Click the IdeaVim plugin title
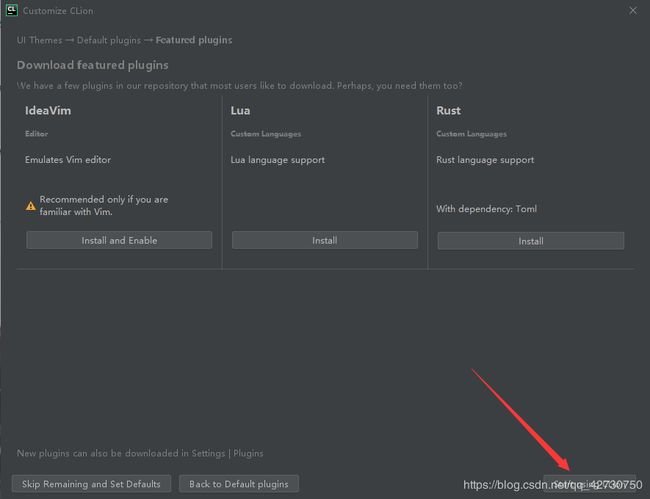This screenshot has height=499, width=650. 48,111
